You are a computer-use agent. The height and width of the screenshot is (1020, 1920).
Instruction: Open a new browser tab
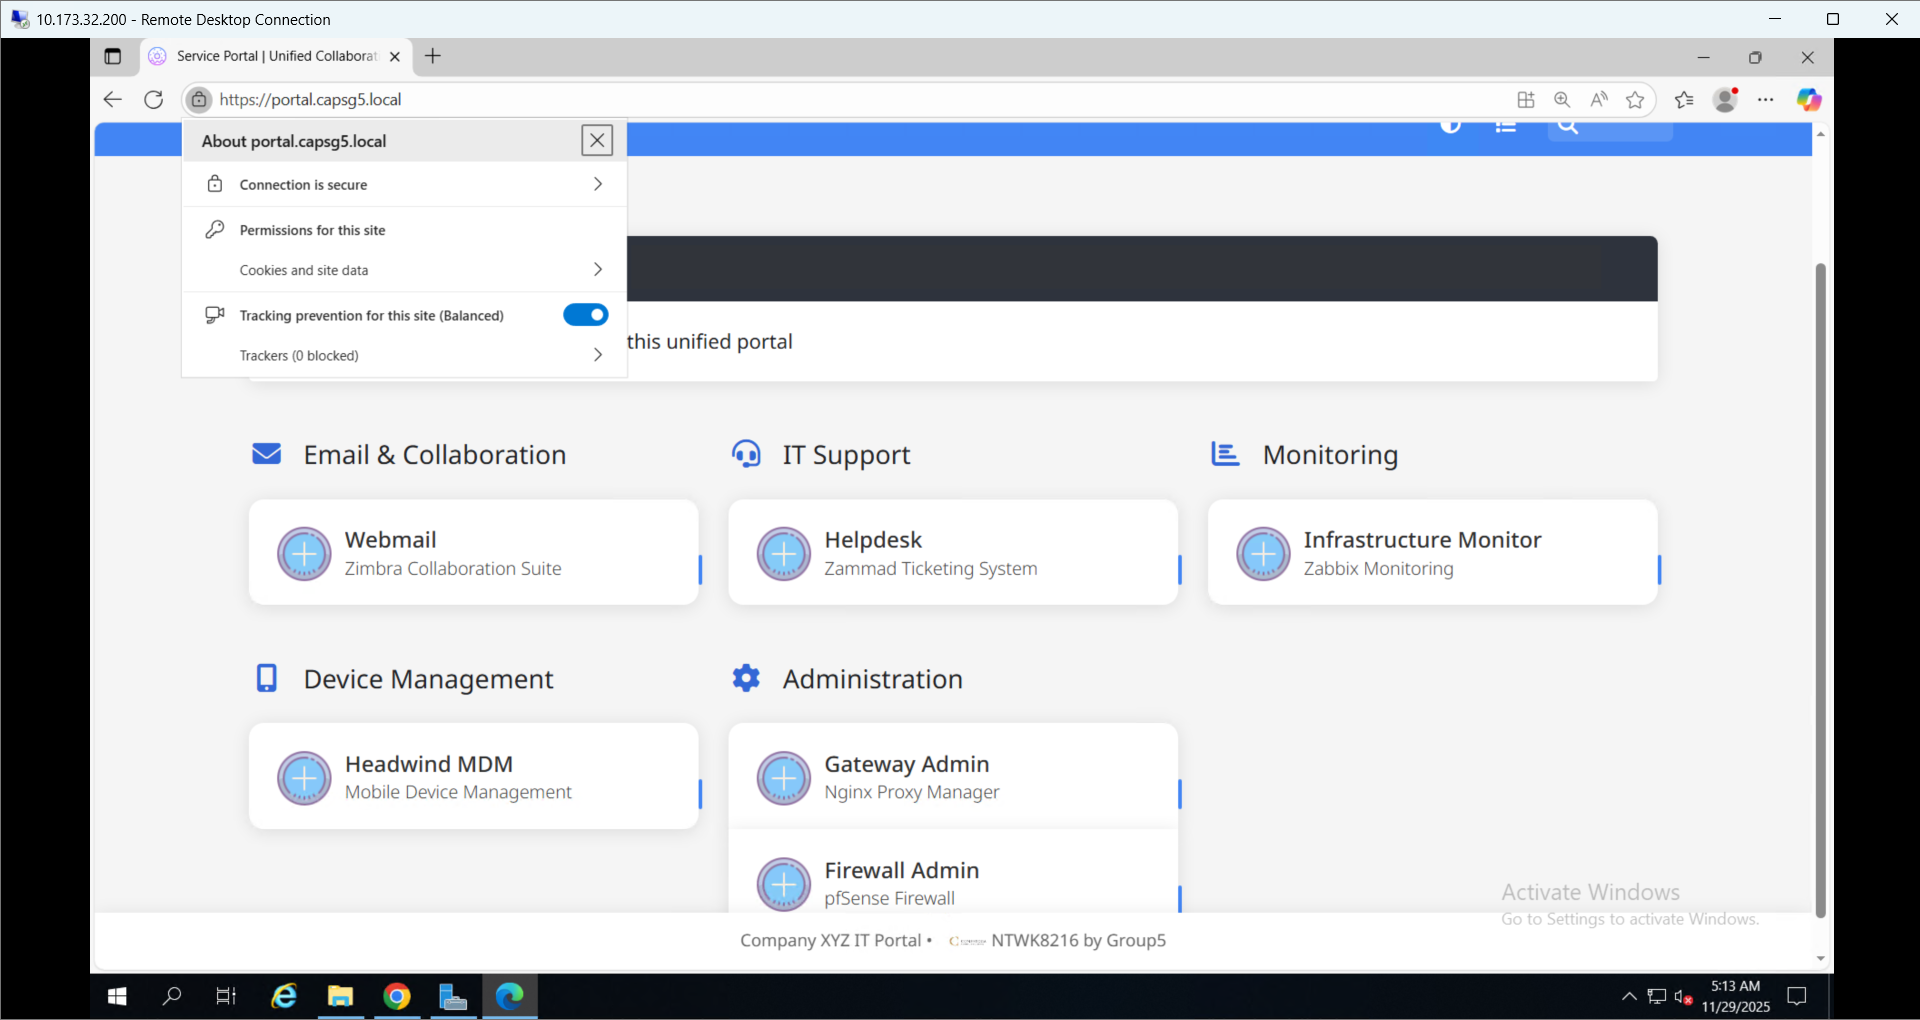pos(432,56)
